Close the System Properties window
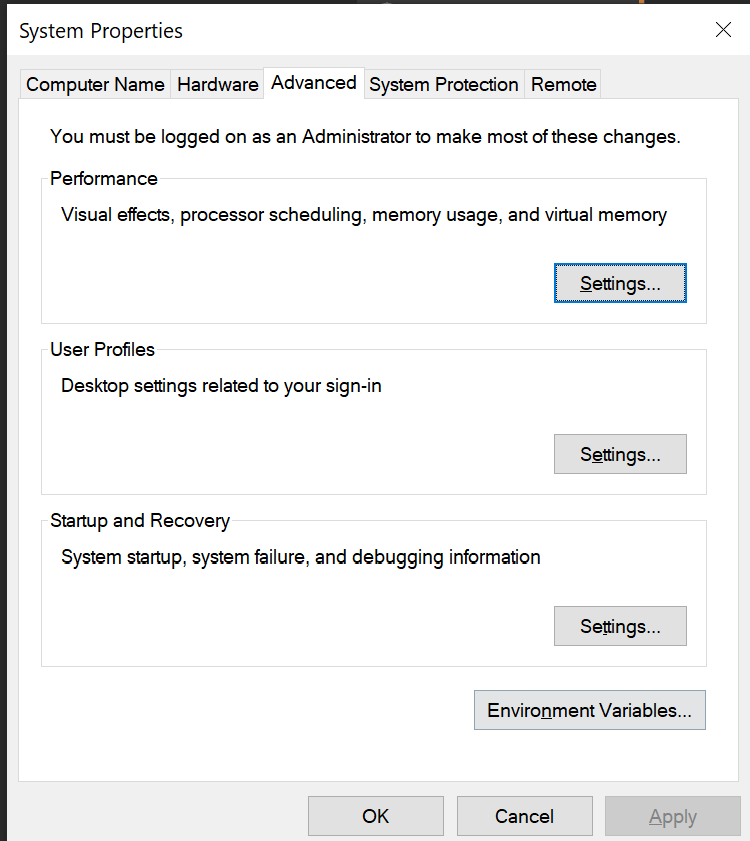The image size is (750, 841). 723,30
